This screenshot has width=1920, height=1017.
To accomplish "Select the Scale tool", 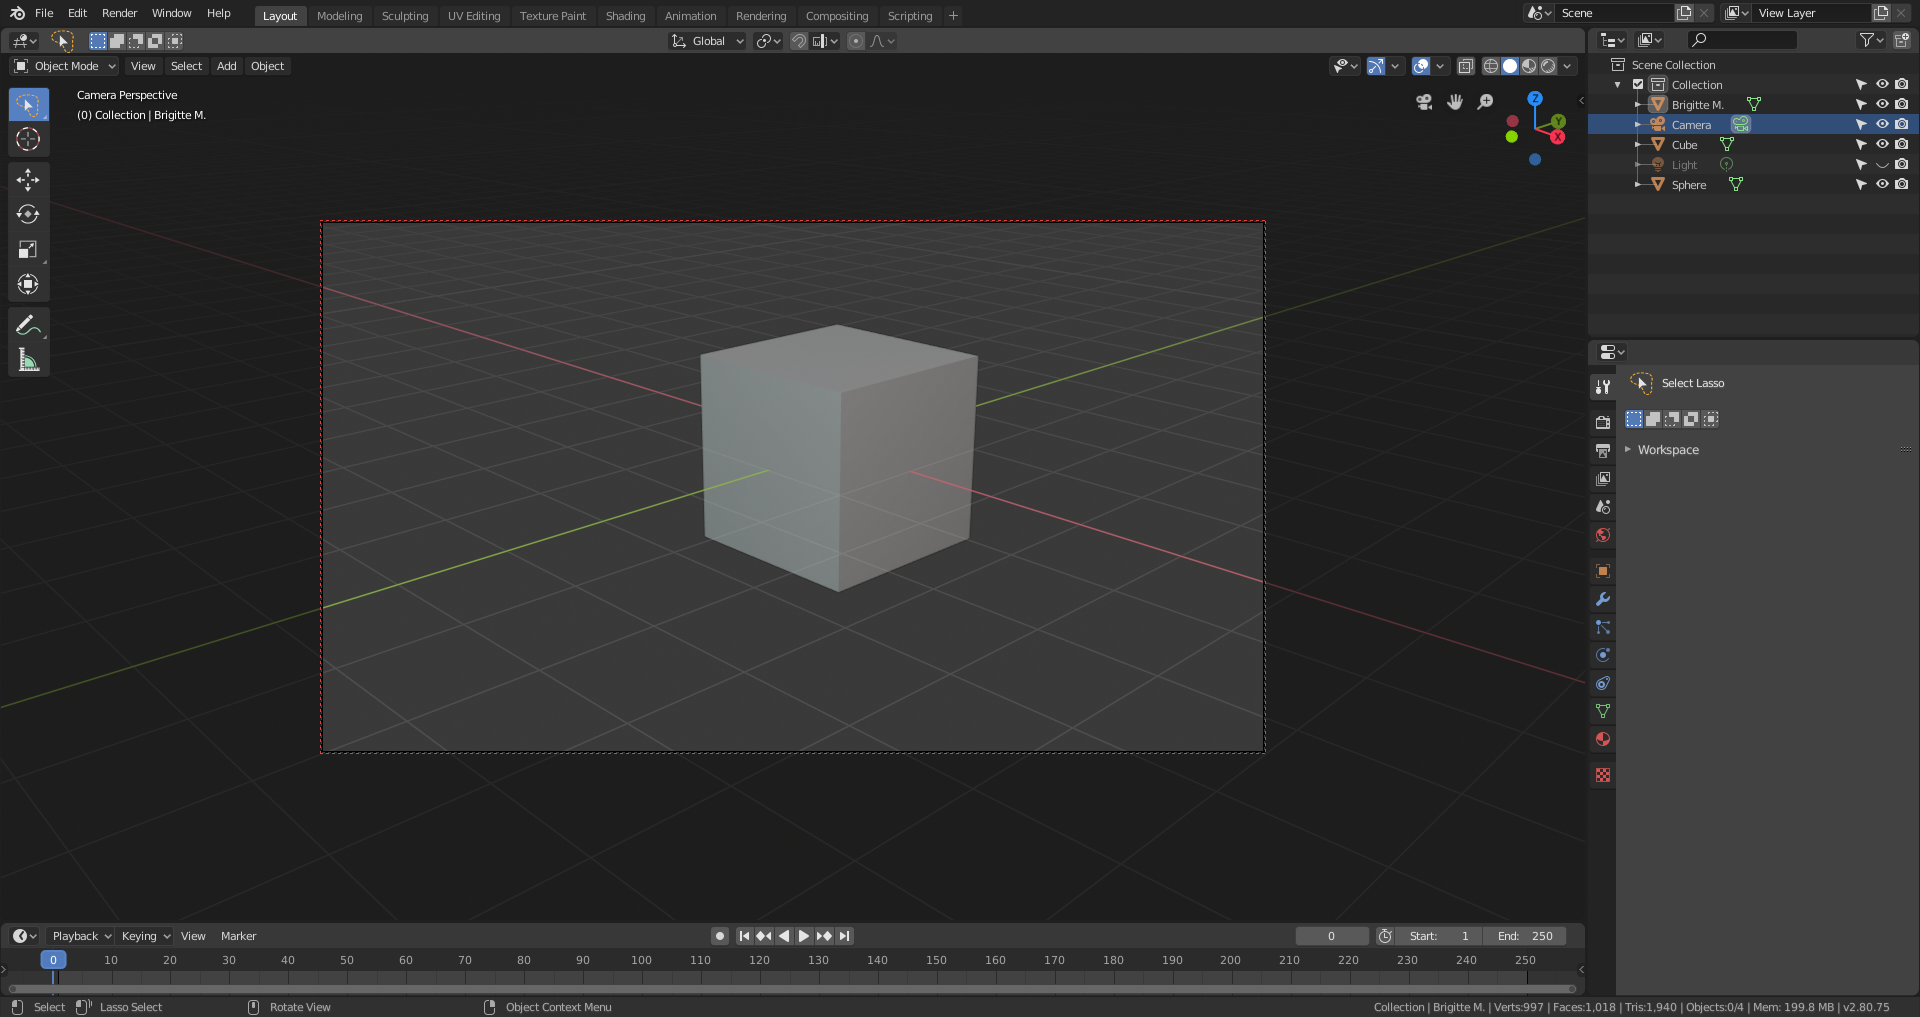I will tap(28, 250).
